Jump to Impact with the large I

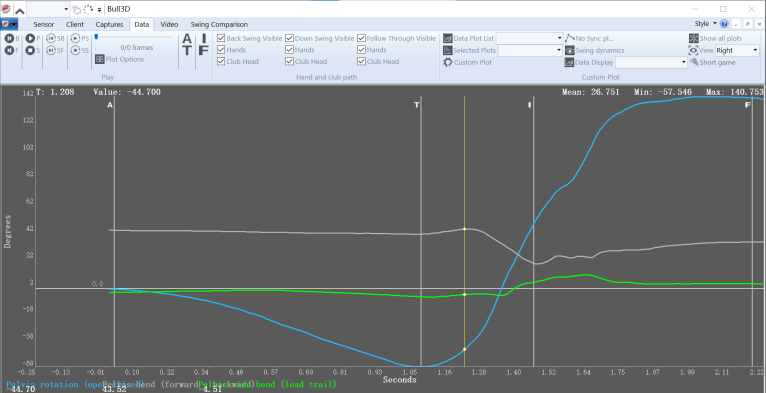(204, 39)
